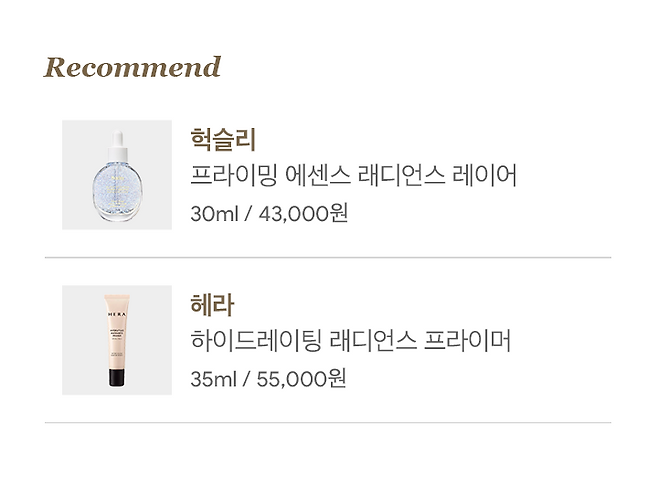Viewport: 658px width, 487px height.
Task: Select the 헤라 brand name
Action: (x=212, y=305)
